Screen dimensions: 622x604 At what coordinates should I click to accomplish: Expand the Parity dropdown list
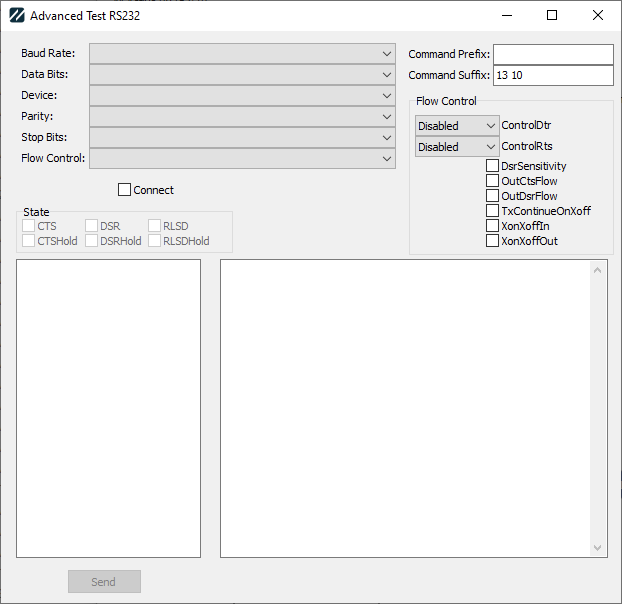(x=242, y=116)
